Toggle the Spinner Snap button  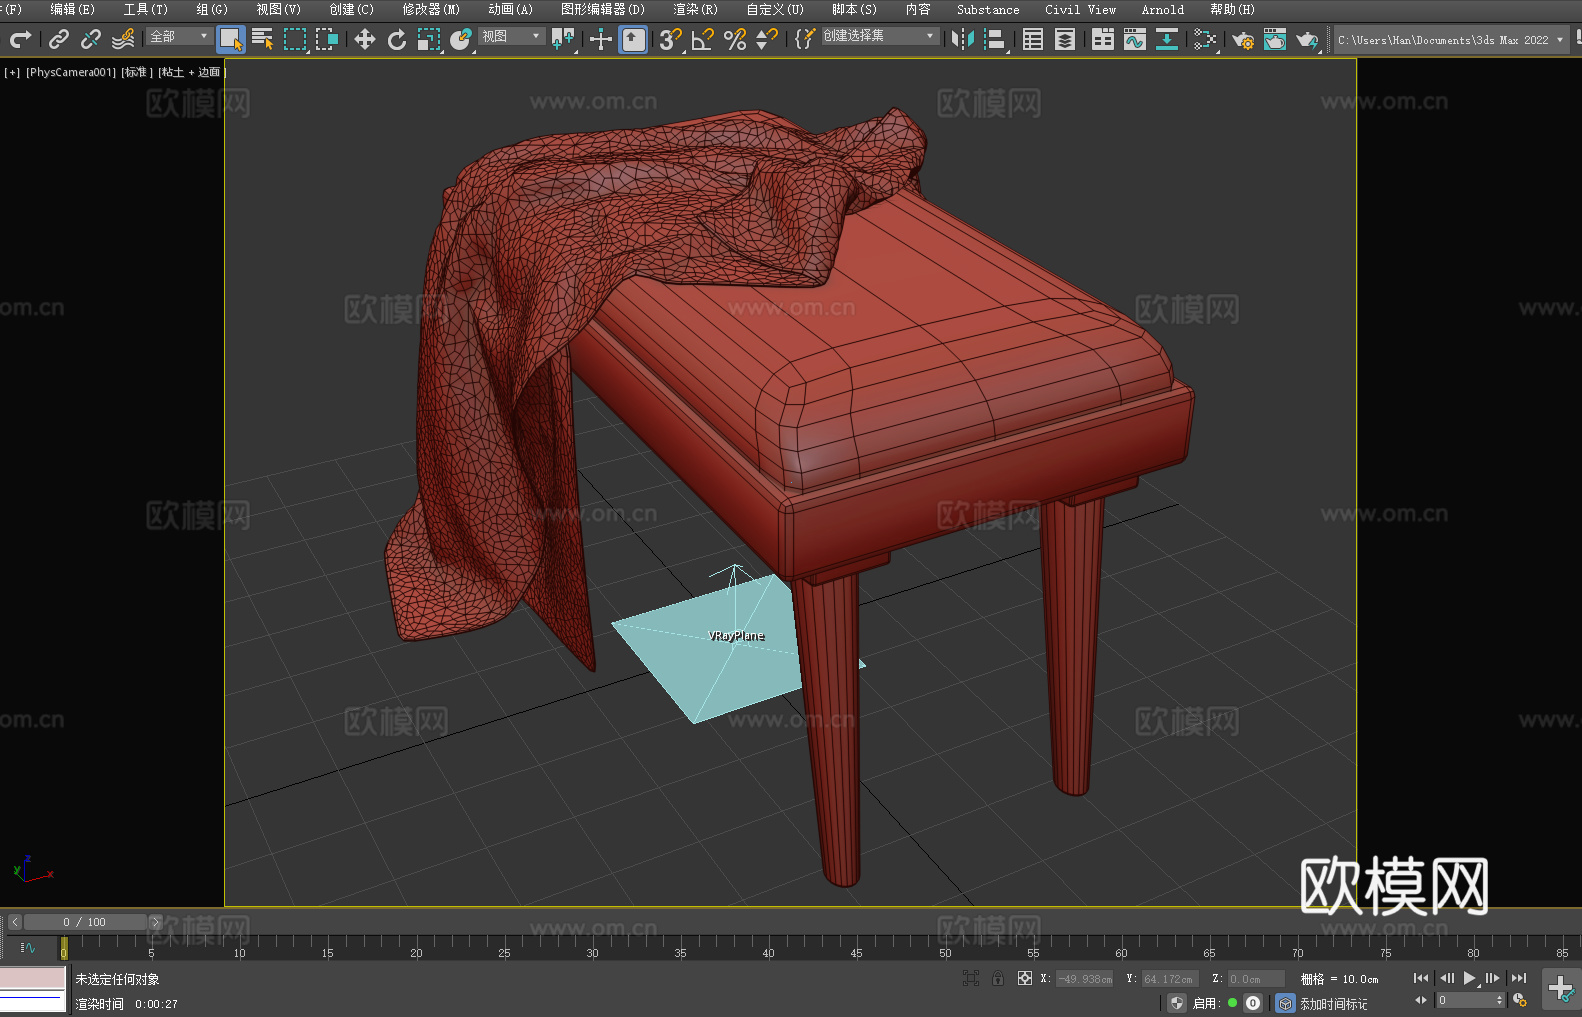(767, 39)
